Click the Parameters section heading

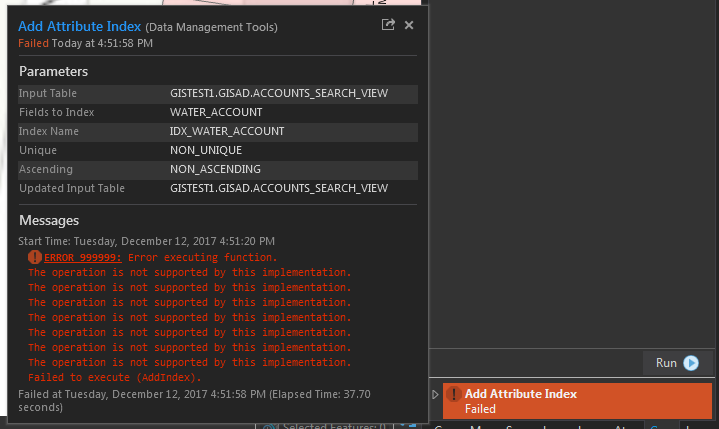53,72
